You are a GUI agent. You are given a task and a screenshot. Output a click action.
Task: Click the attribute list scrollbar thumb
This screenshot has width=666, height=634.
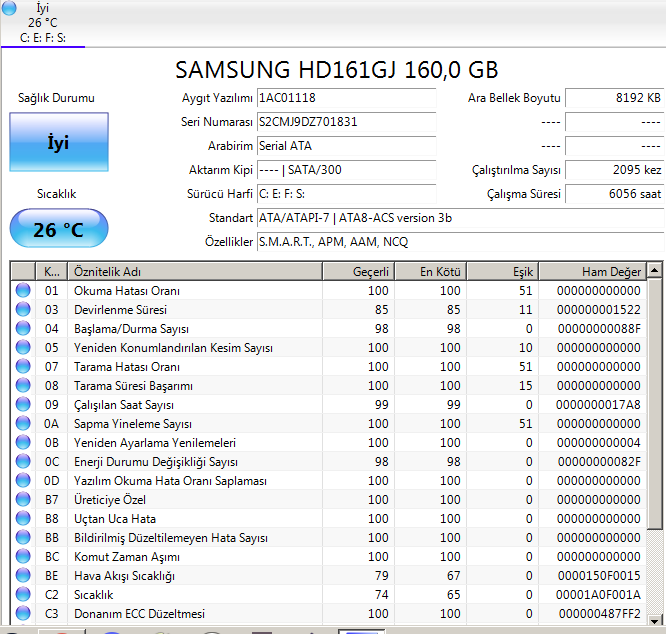tap(655, 404)
